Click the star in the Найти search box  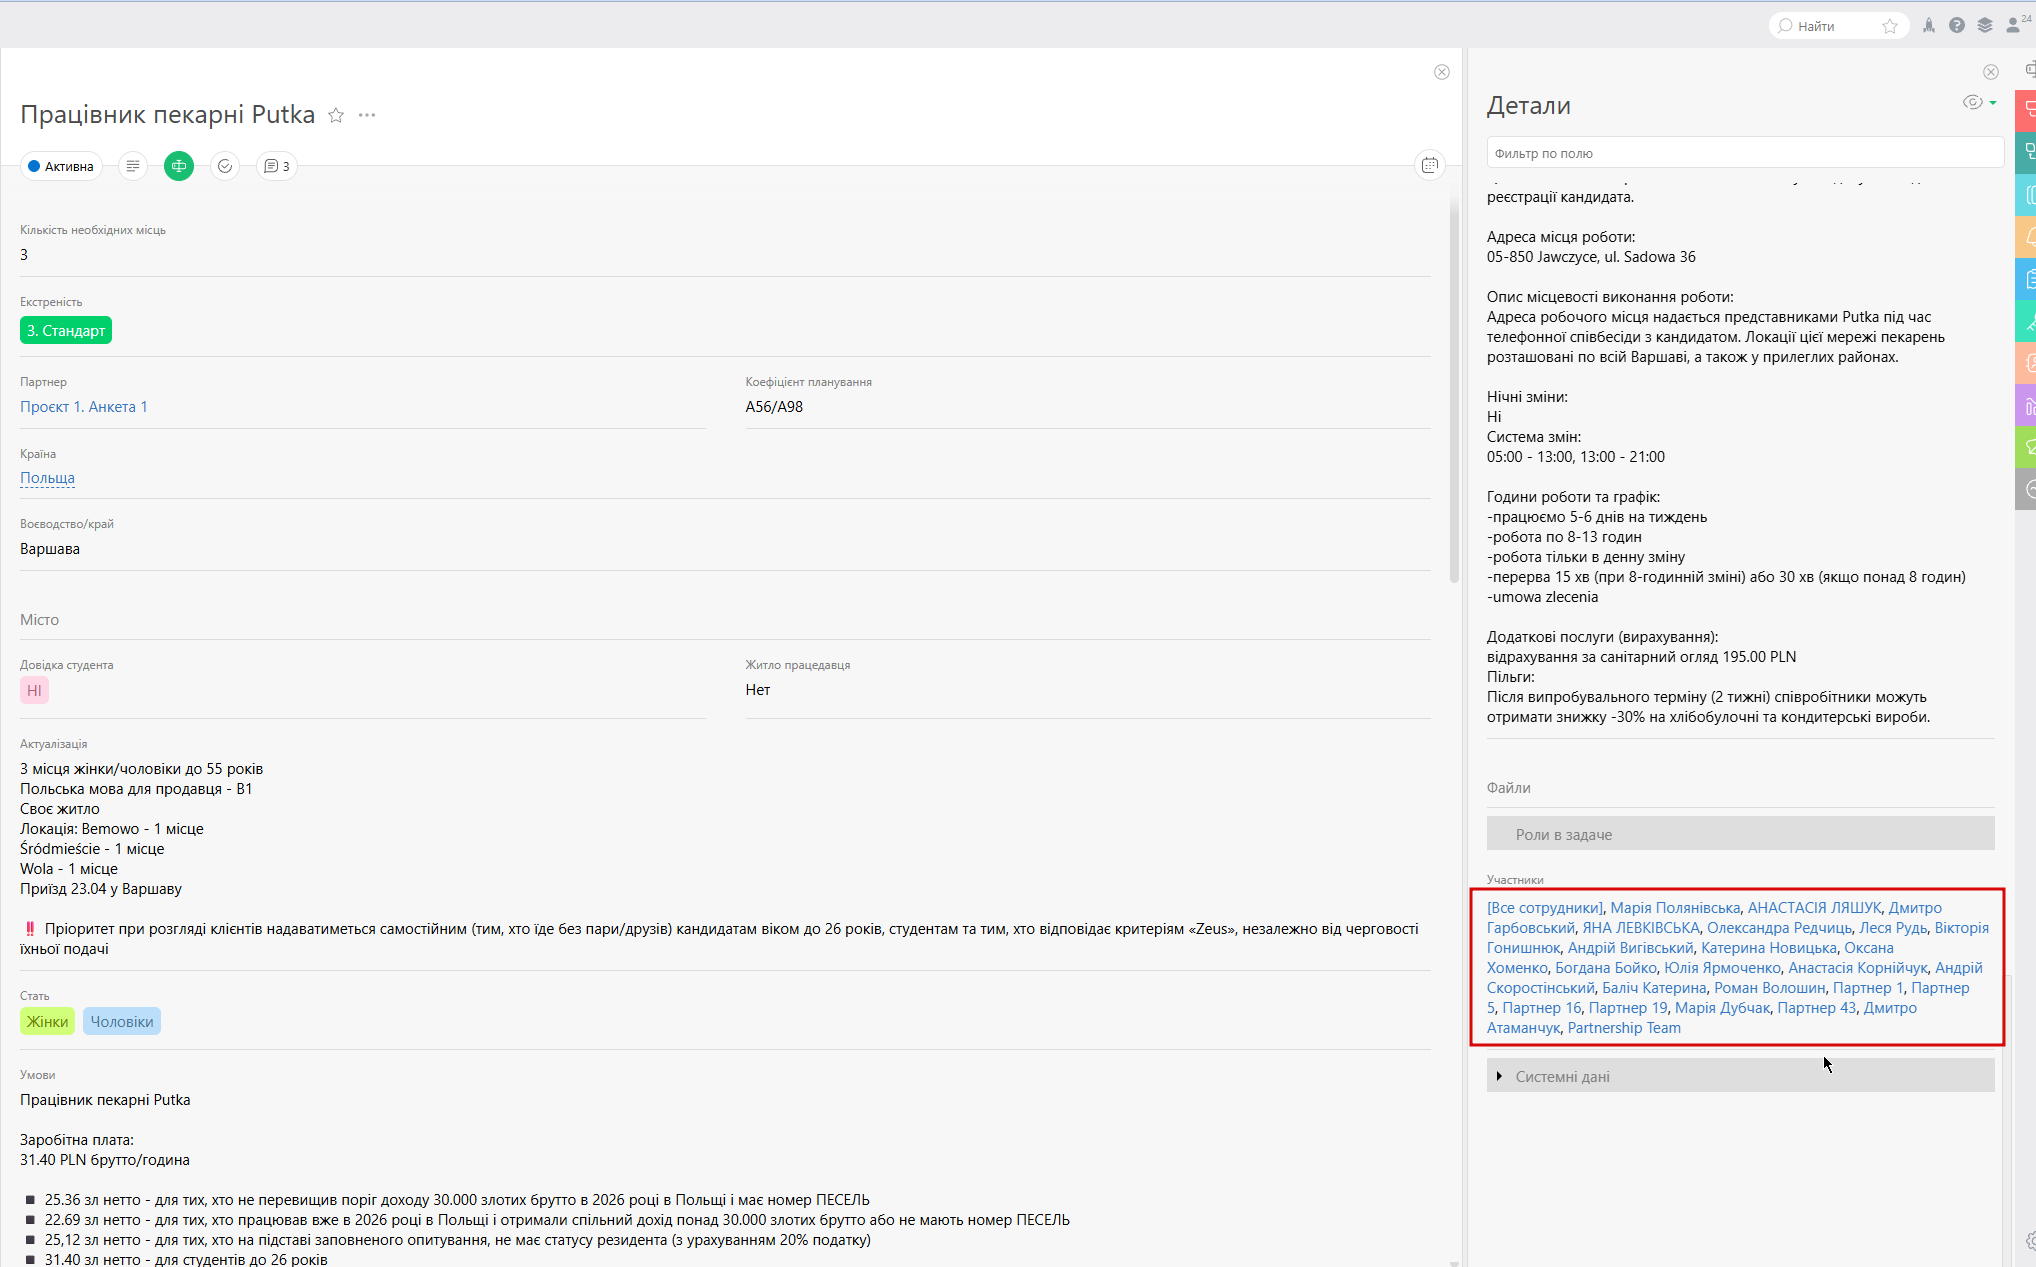(x=1890, y=26)
